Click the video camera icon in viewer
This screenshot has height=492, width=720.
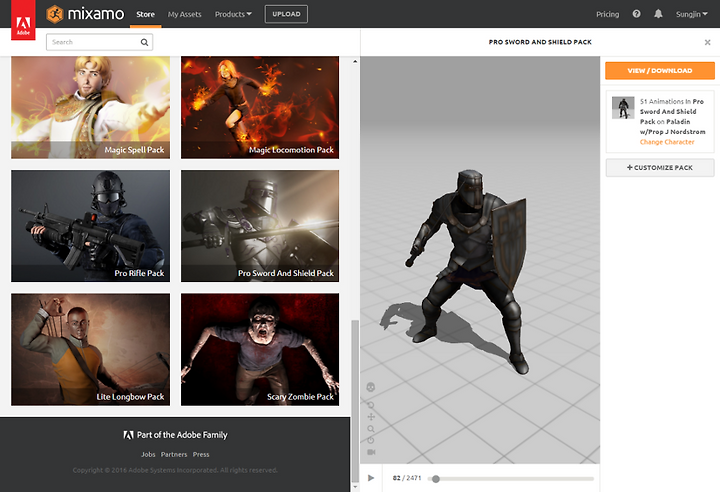[x=371, y=452]
